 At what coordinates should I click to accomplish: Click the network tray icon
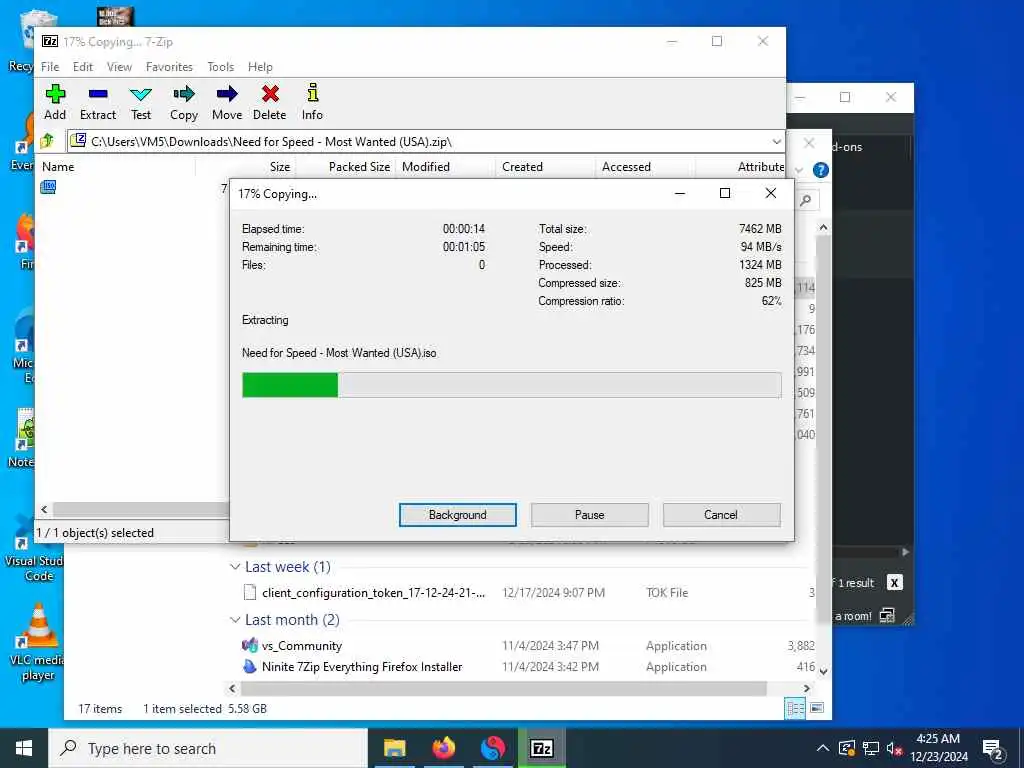click(871, 748)
